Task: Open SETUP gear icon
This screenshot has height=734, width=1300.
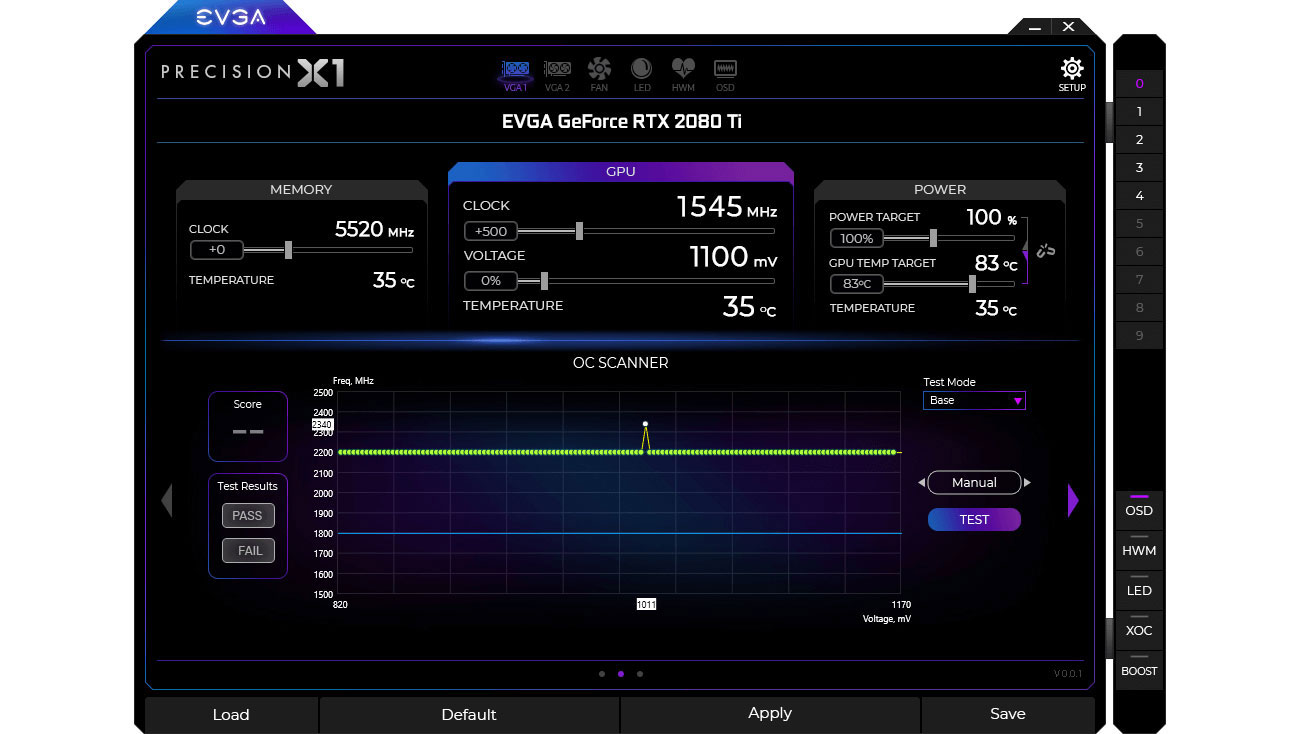Action: coord(1072,74)
